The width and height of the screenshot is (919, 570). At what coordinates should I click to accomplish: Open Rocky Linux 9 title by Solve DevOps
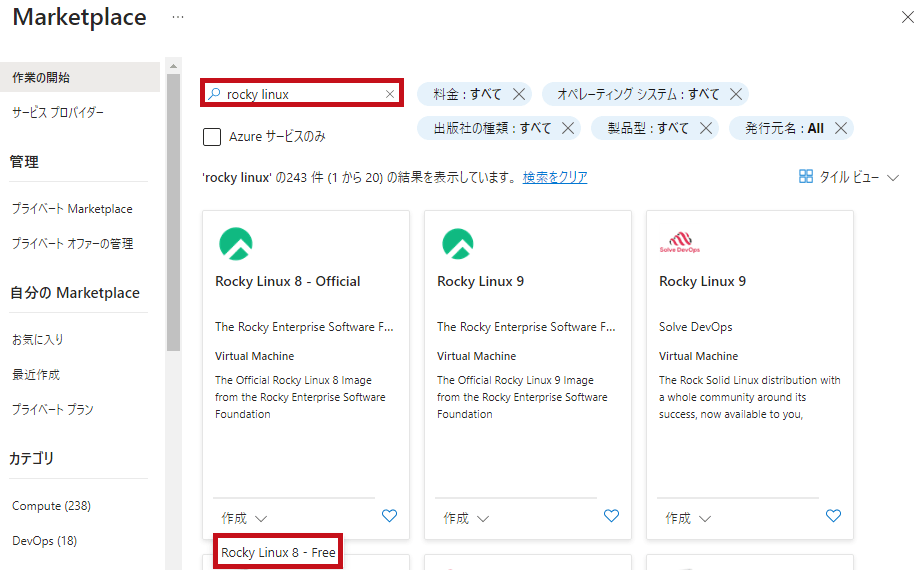coord(702,281)
